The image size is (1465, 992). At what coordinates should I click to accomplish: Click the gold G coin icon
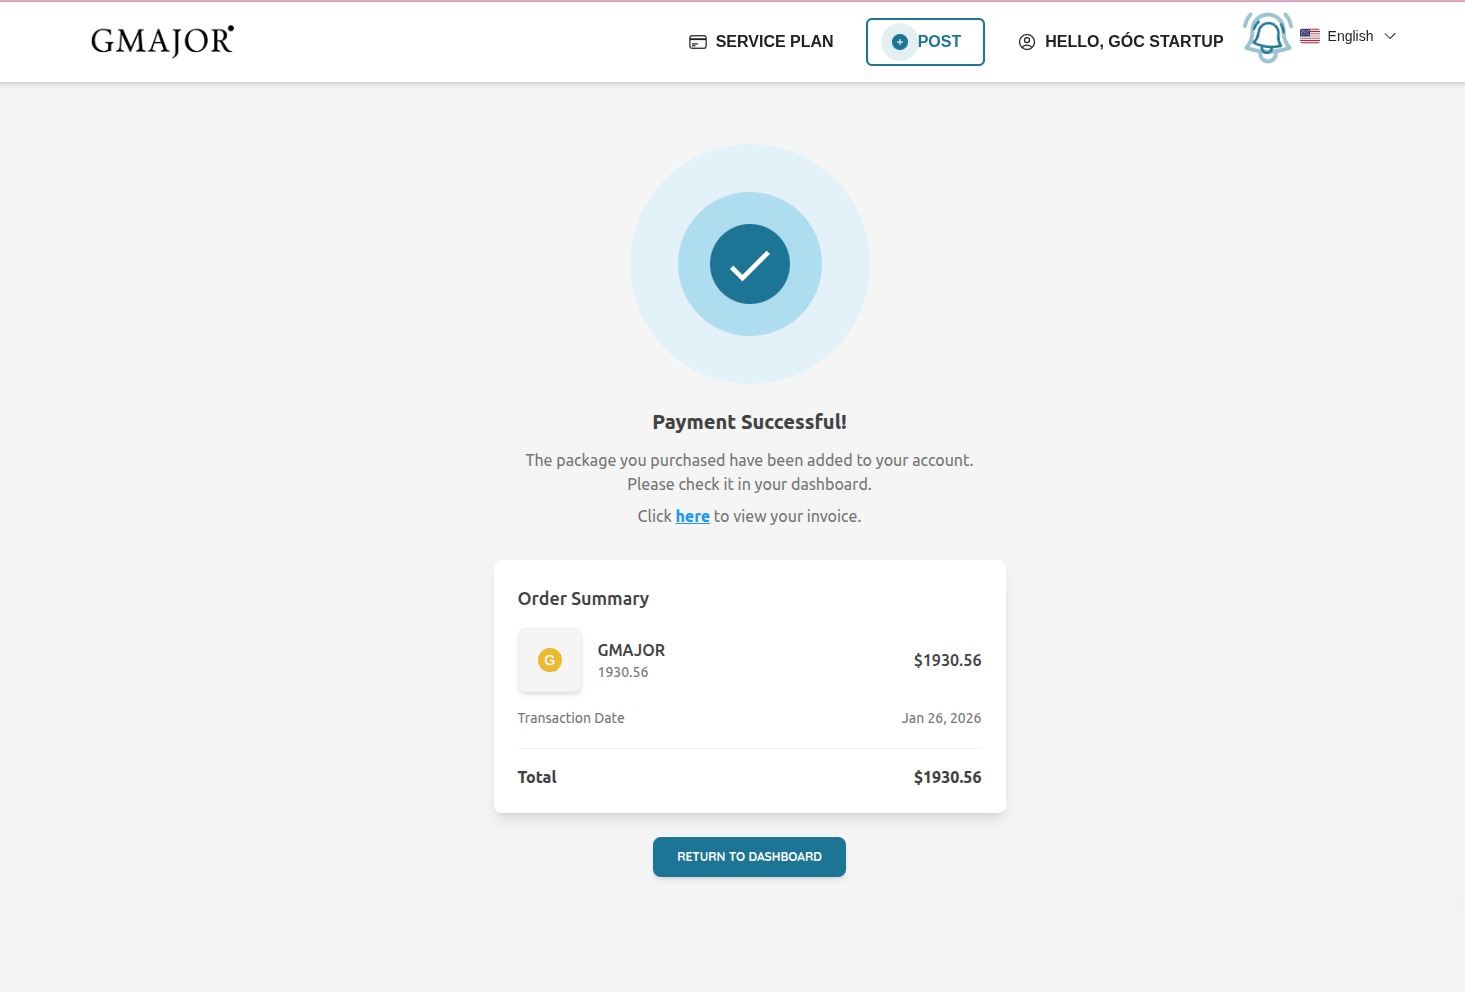pyautogui.click(x=550, y=660)
